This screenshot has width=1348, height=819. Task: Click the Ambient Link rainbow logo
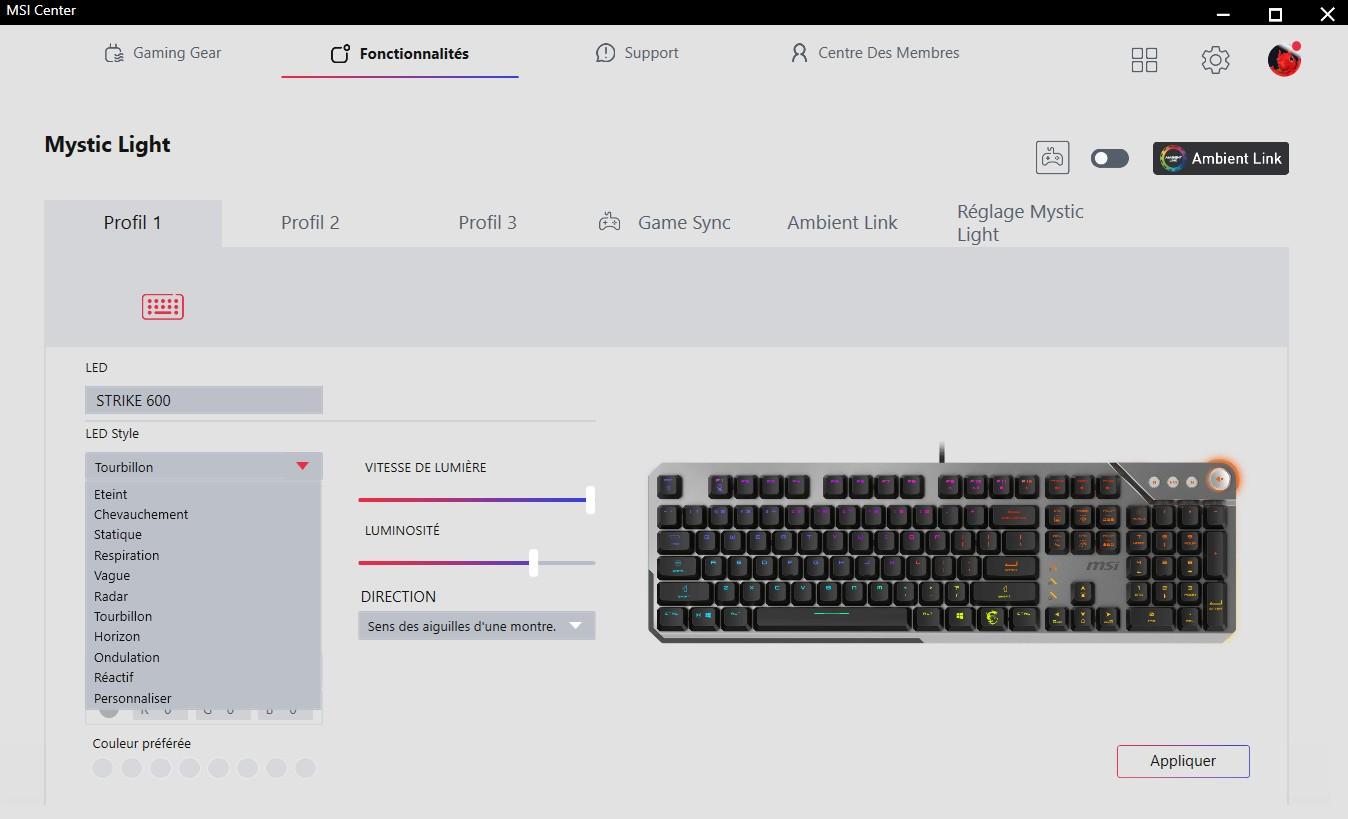tap(1173, 159)
